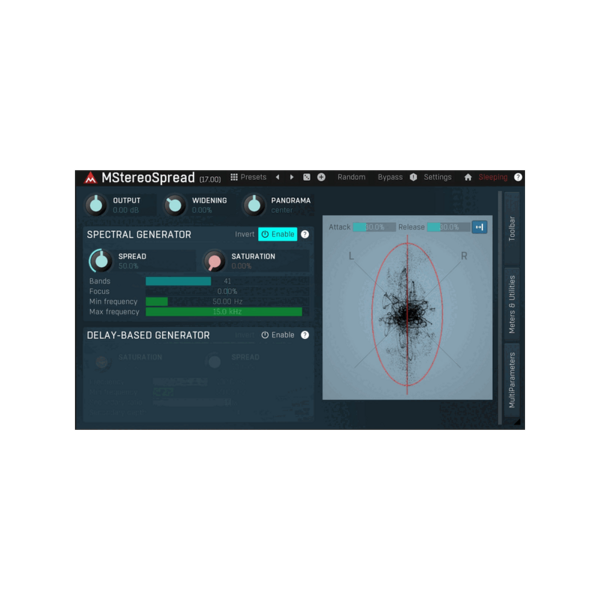Screen dimensions: 600x600
Task: Click the Focus slider bar
Action: (x=227, y=291)
